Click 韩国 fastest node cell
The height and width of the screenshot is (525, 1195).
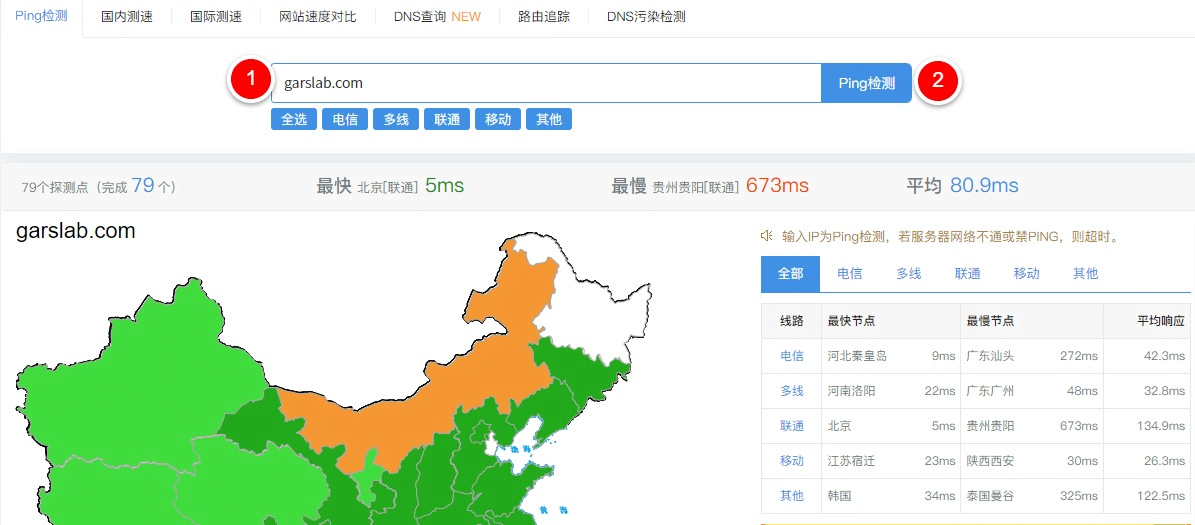pos(839,496)
